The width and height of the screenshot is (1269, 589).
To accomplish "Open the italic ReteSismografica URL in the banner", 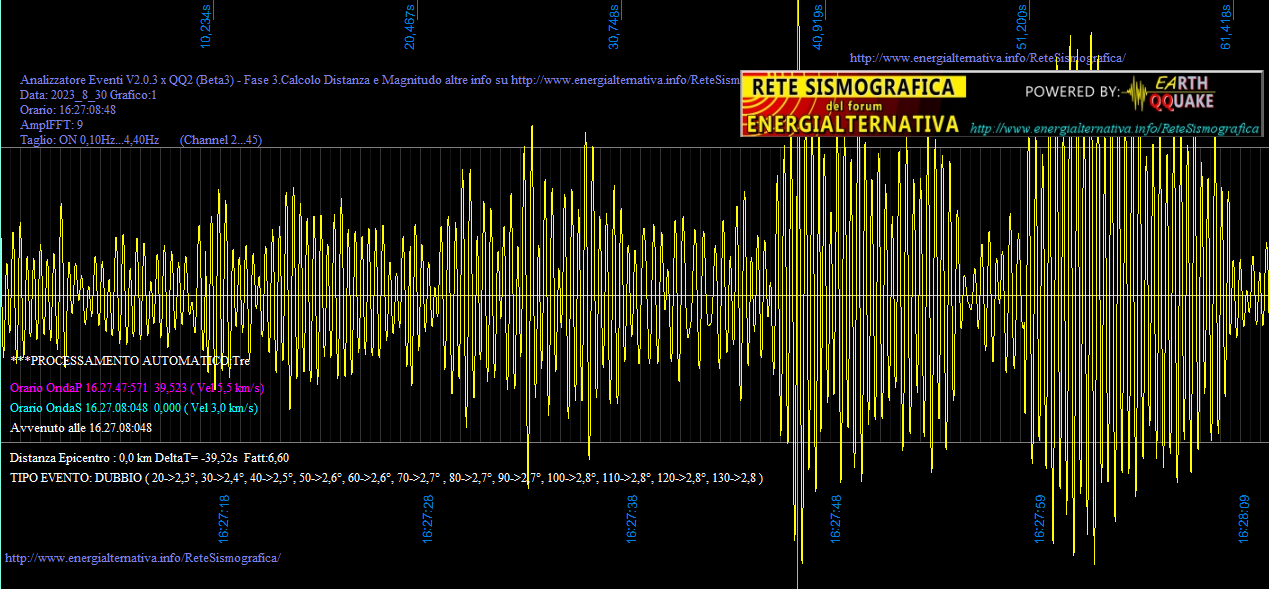I will pos(1114,128).
